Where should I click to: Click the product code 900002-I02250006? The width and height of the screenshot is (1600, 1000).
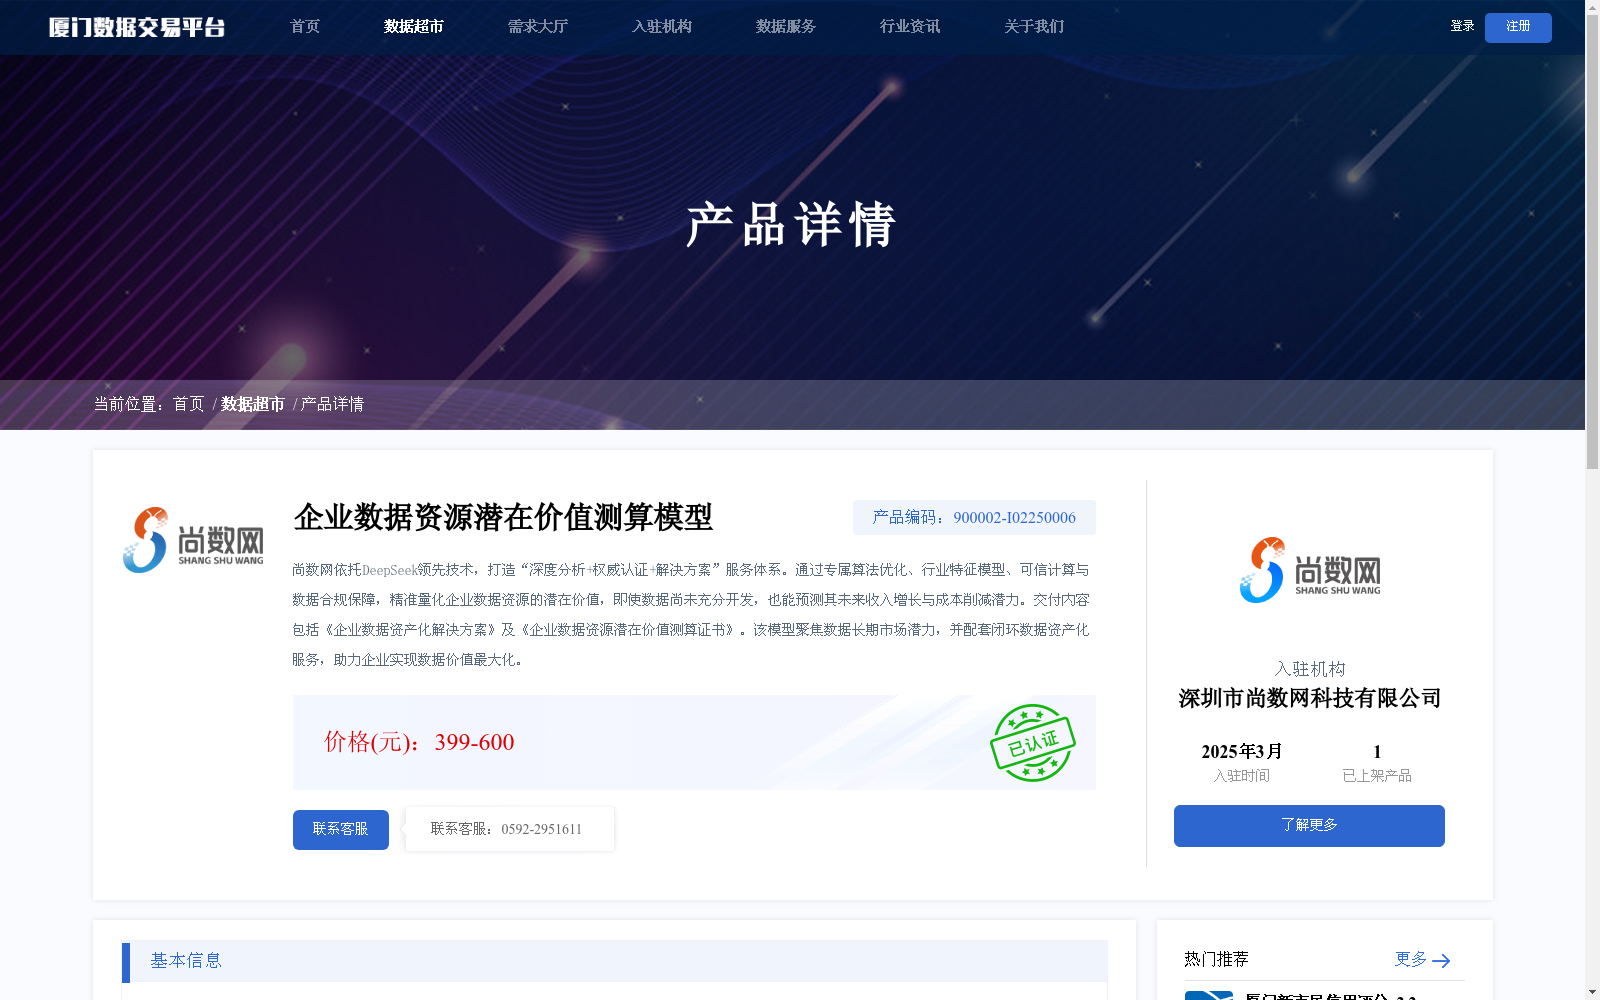coord(1014,518)
